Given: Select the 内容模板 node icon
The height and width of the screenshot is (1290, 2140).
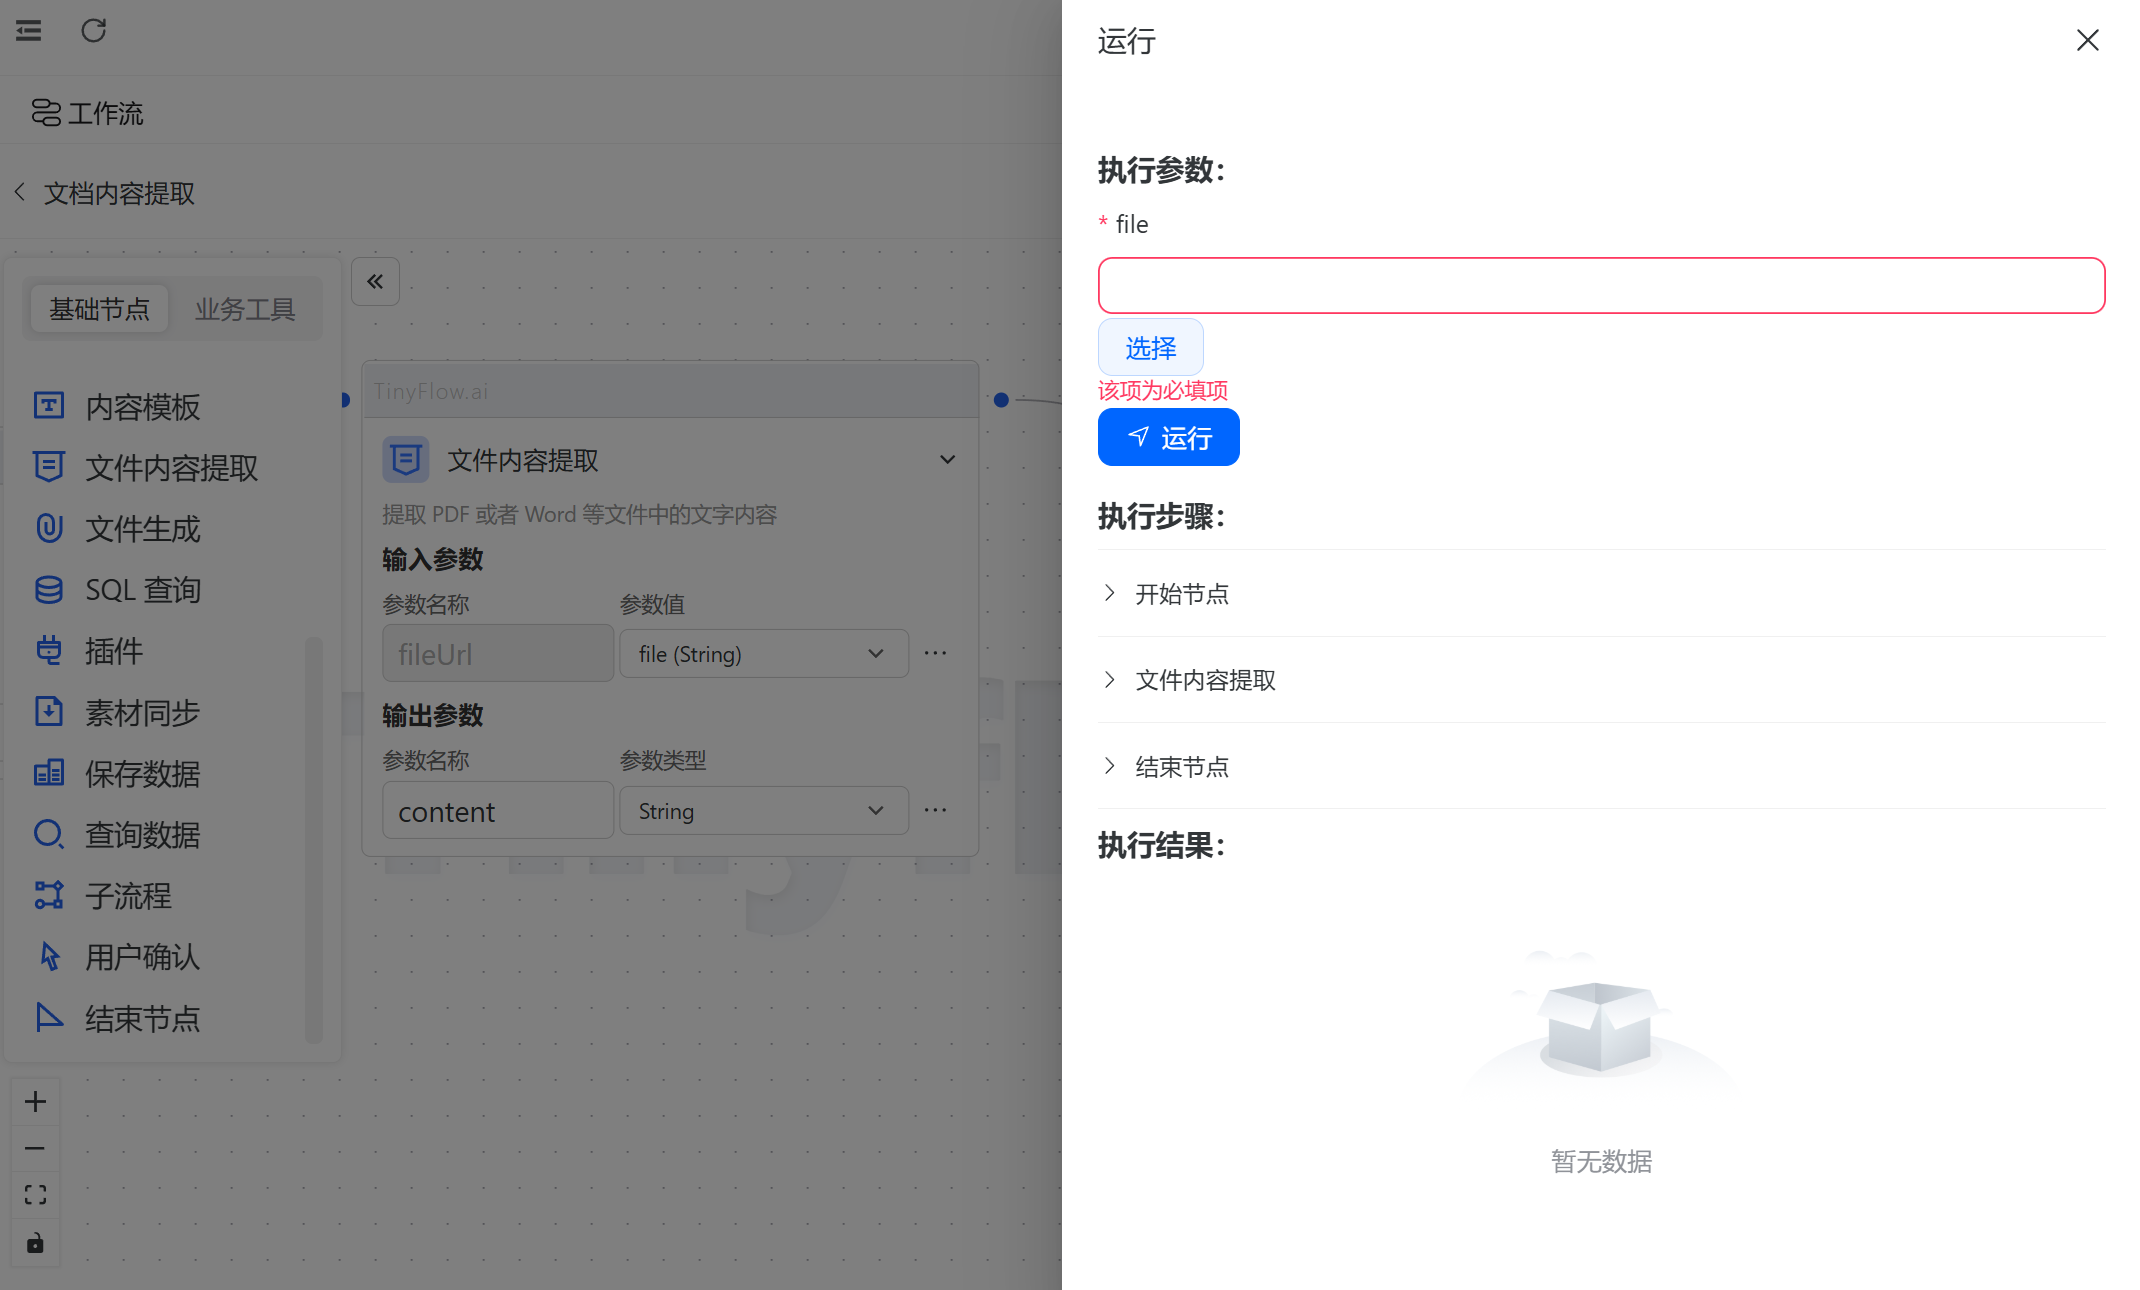Looking at the screenshot, I should [49, 406].
